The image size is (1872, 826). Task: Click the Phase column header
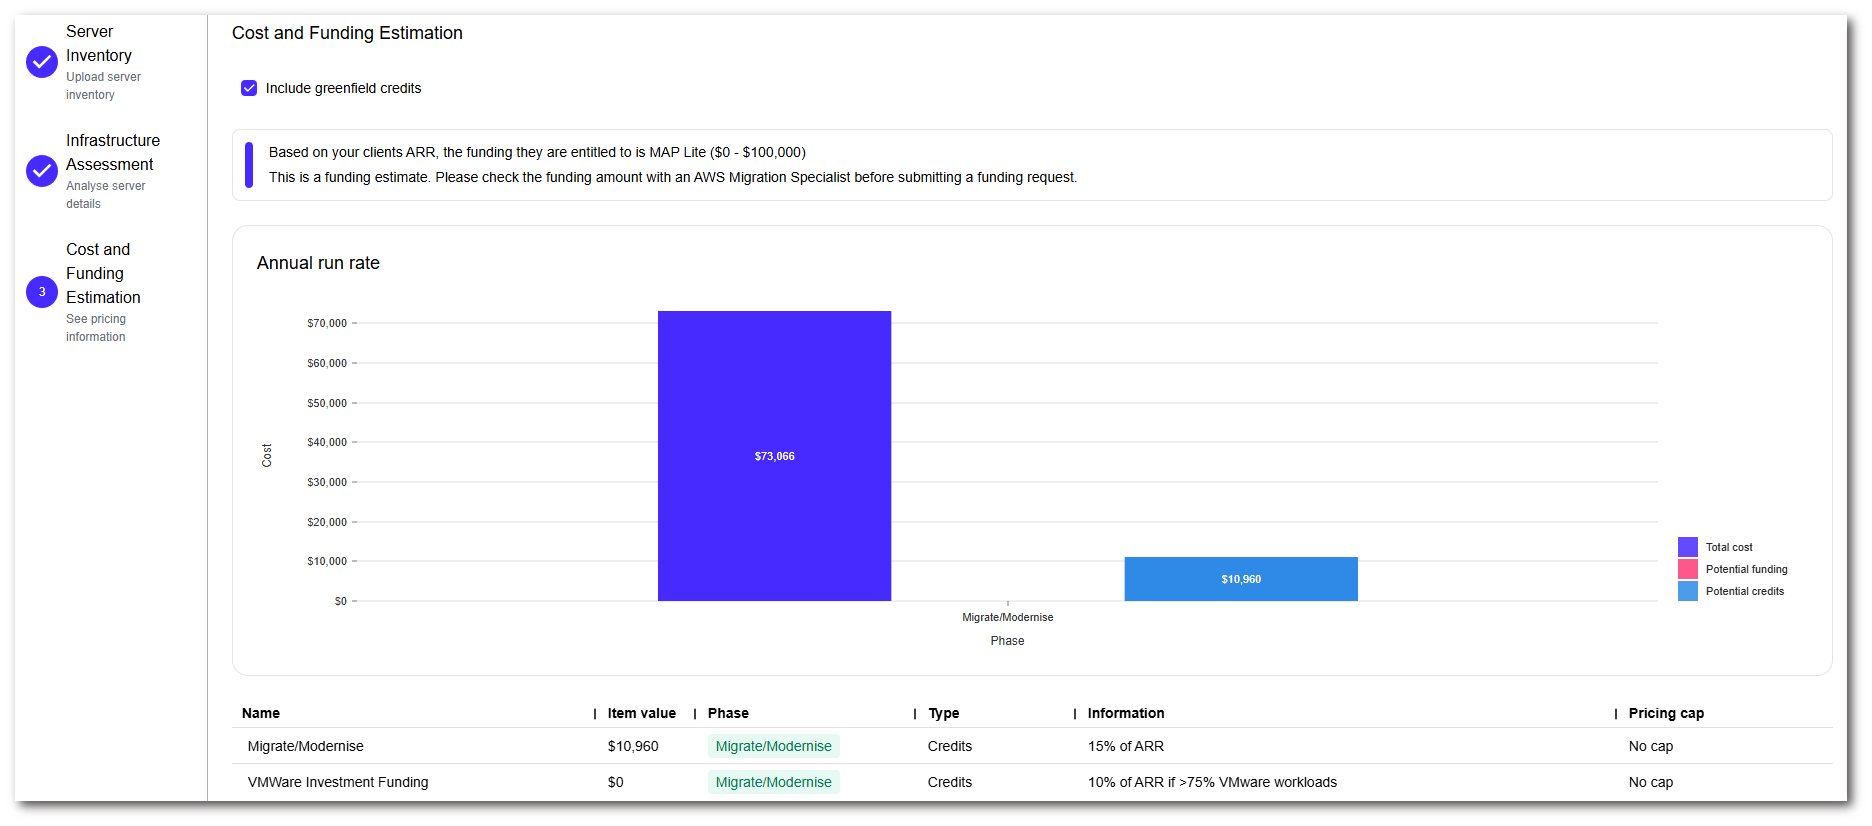pyautogui.click(x=728, y=713)
